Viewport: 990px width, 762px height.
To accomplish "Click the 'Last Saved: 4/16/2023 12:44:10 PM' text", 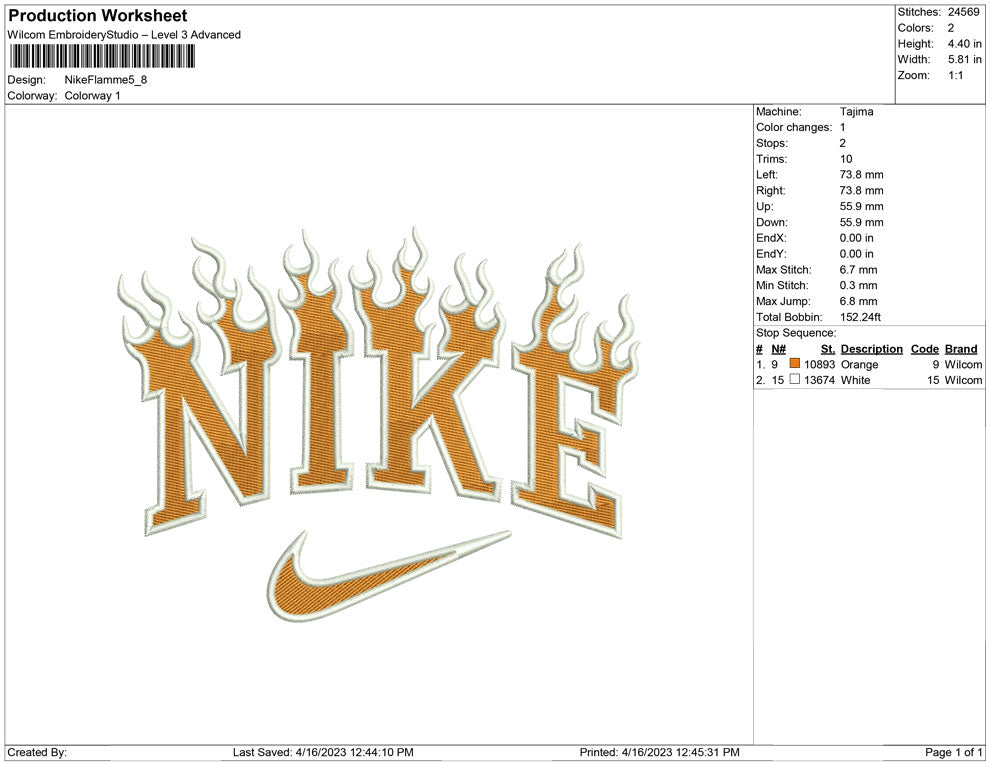I will [323, 753].
